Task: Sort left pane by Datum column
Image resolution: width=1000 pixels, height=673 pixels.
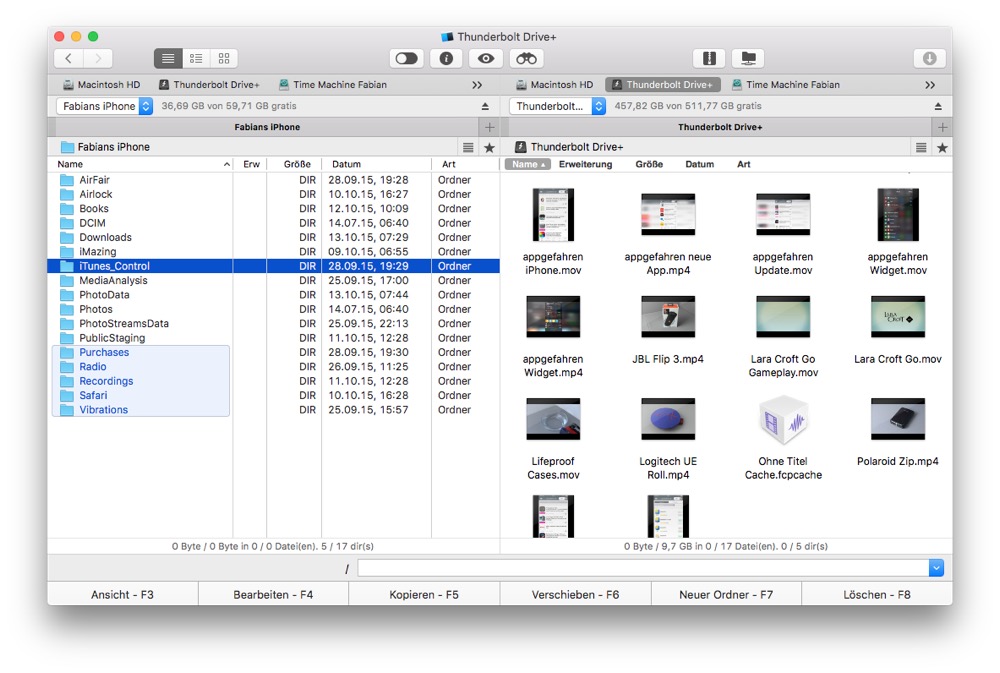Action: (376, 164)
